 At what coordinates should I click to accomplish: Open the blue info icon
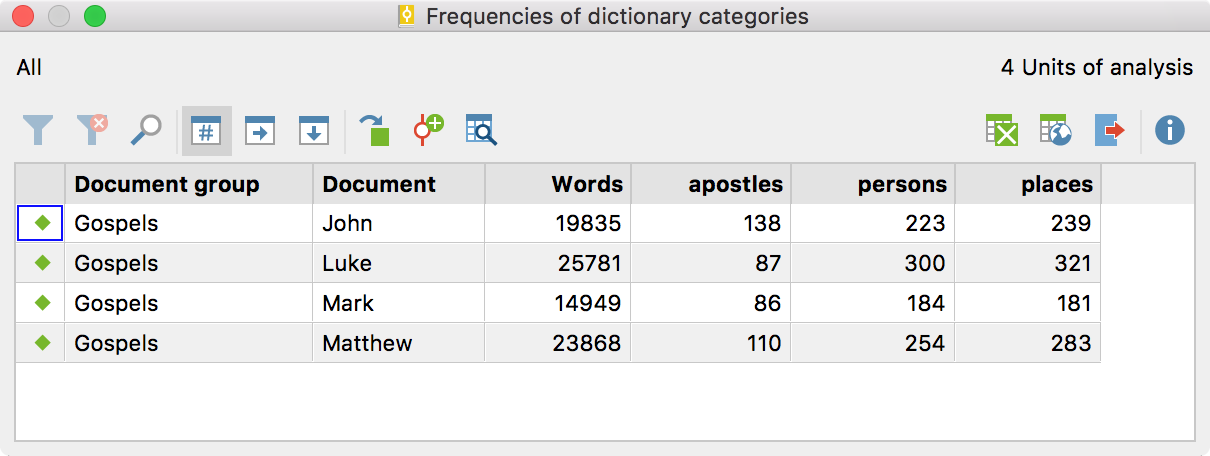point(1169,130)
